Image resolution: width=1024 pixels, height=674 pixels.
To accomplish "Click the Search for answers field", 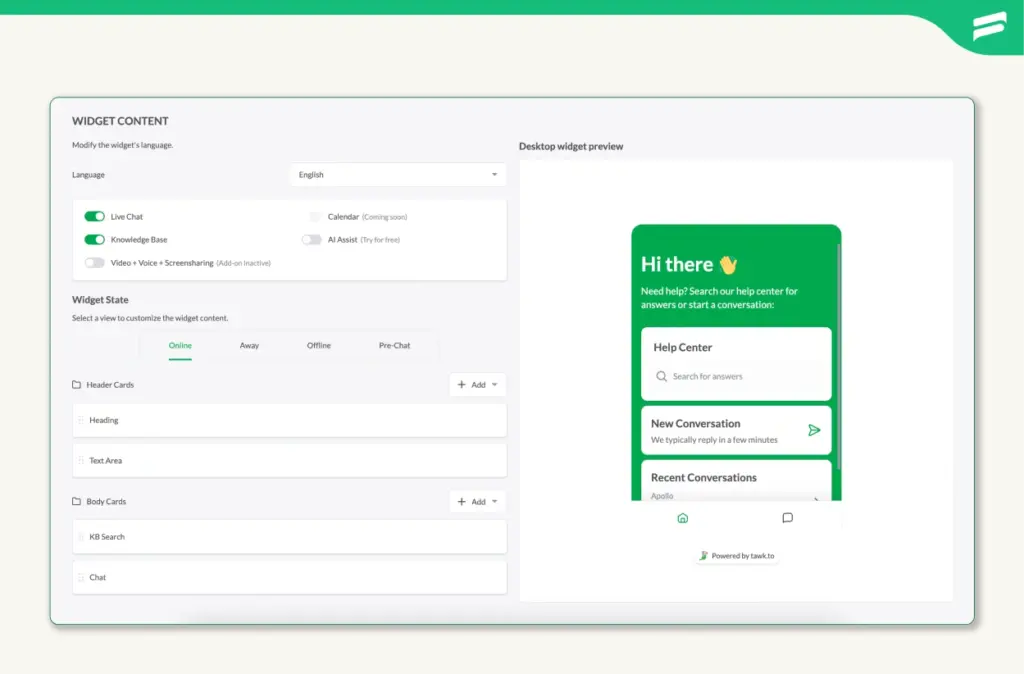I will tap(736, 376).
